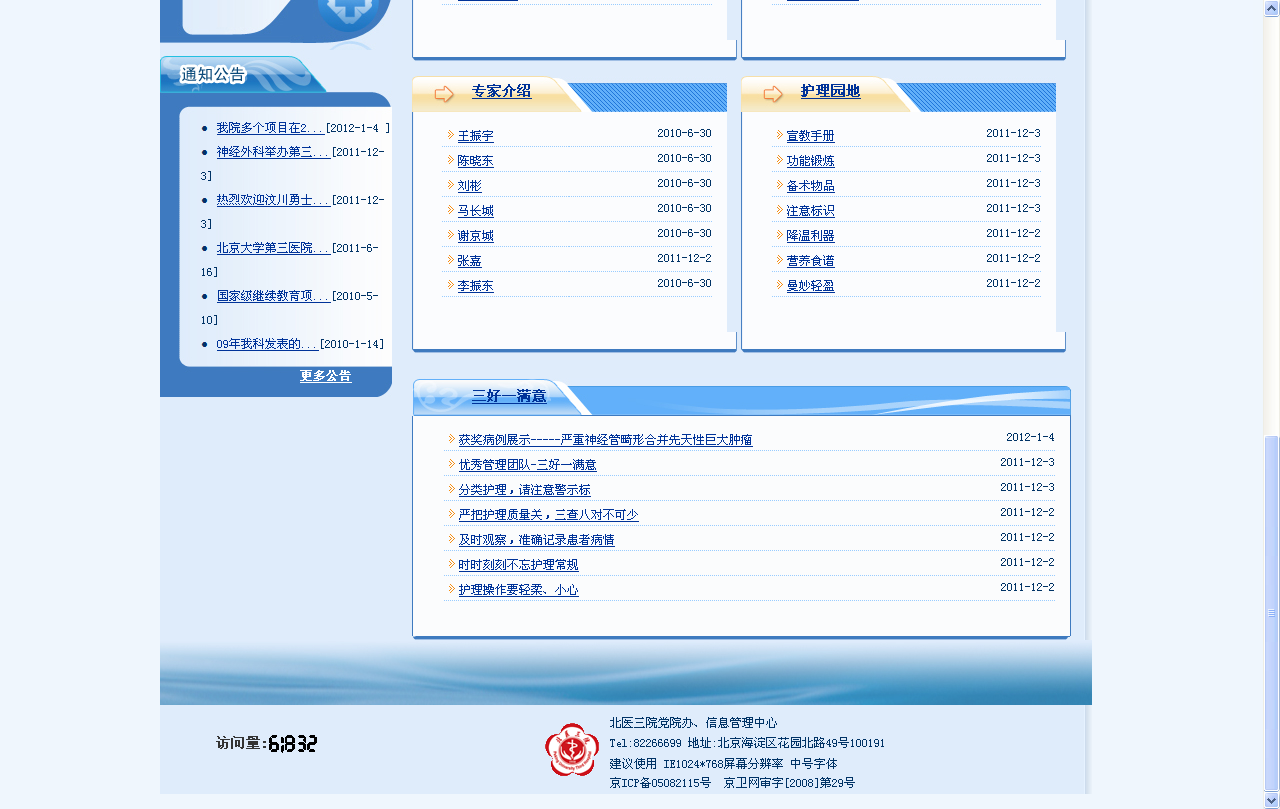Select the expert link 陈晓东

[x=476, y=160]
